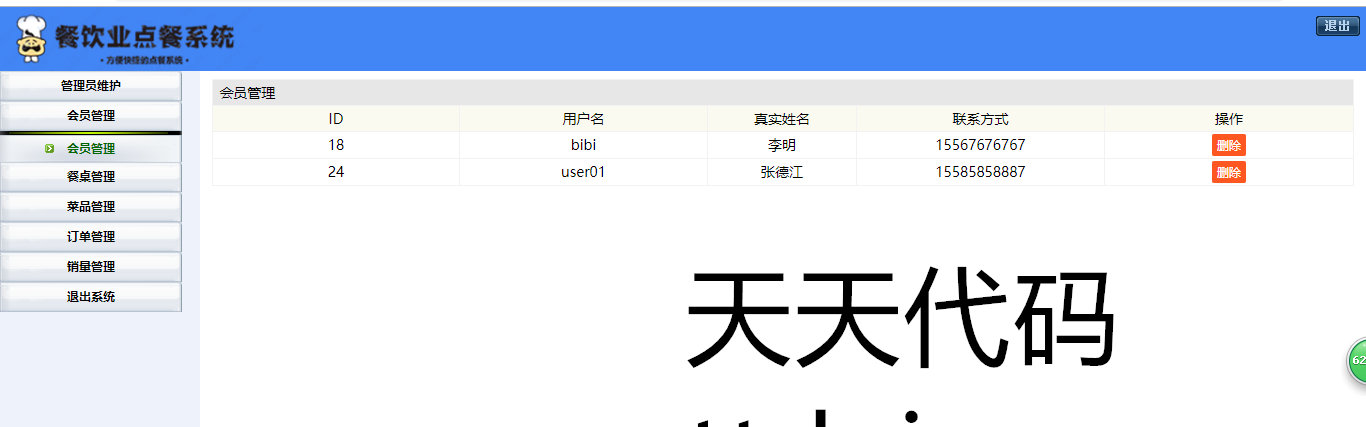Select the username cell bibi
The image size is (1366, 427).
coord(583,145)
